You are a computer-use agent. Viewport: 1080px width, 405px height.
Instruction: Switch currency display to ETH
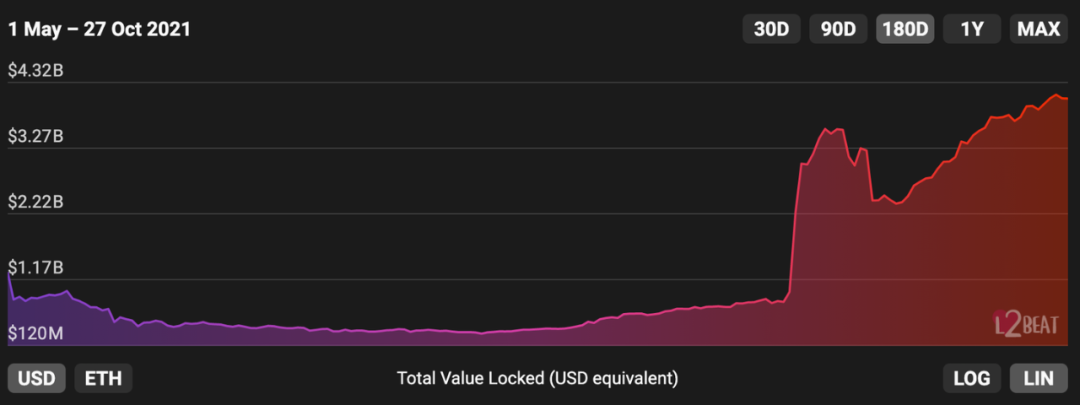coord(103,378)
